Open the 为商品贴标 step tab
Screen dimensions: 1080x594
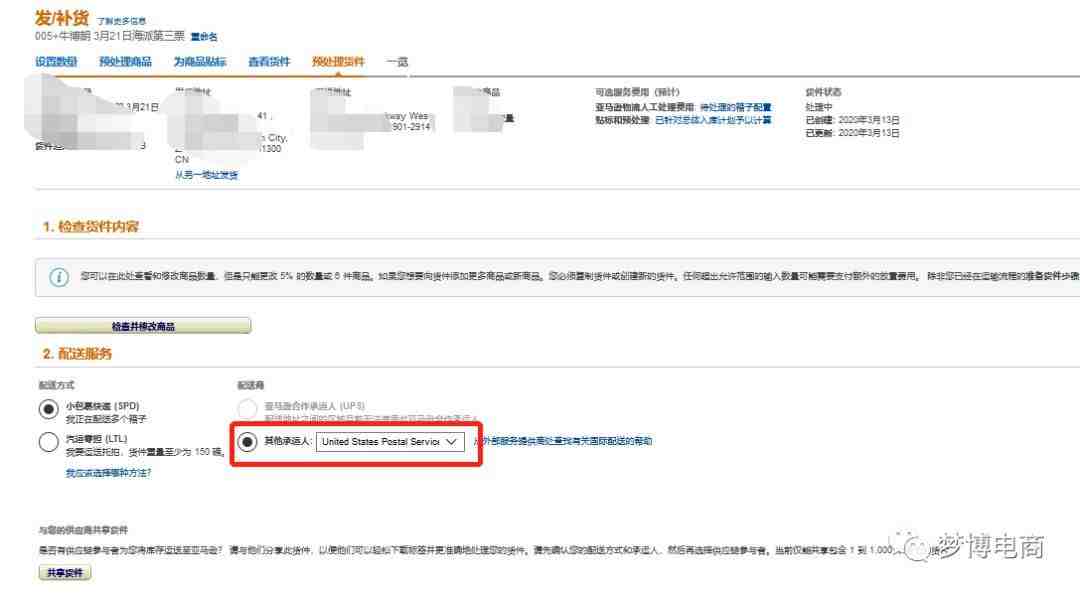click(x=200, y=61)
